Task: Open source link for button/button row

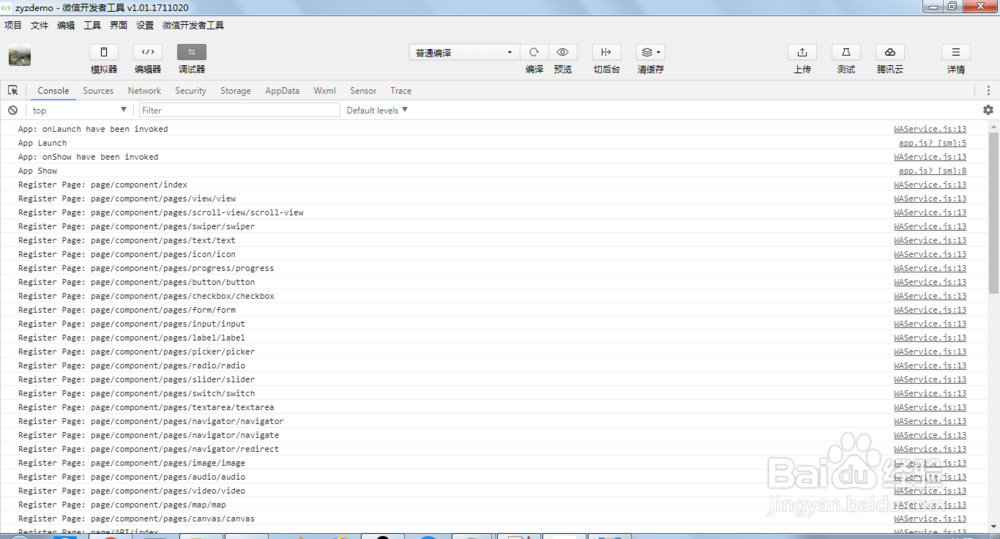Action: [930, 282]
